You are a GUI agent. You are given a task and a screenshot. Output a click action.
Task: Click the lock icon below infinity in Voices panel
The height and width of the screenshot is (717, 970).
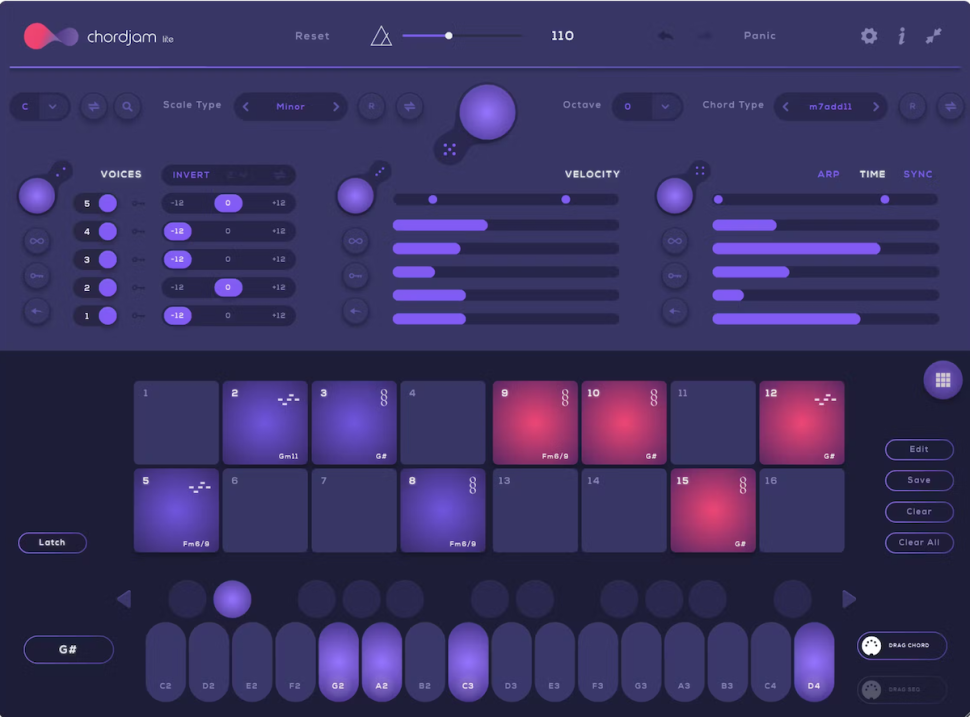point(37,275)
